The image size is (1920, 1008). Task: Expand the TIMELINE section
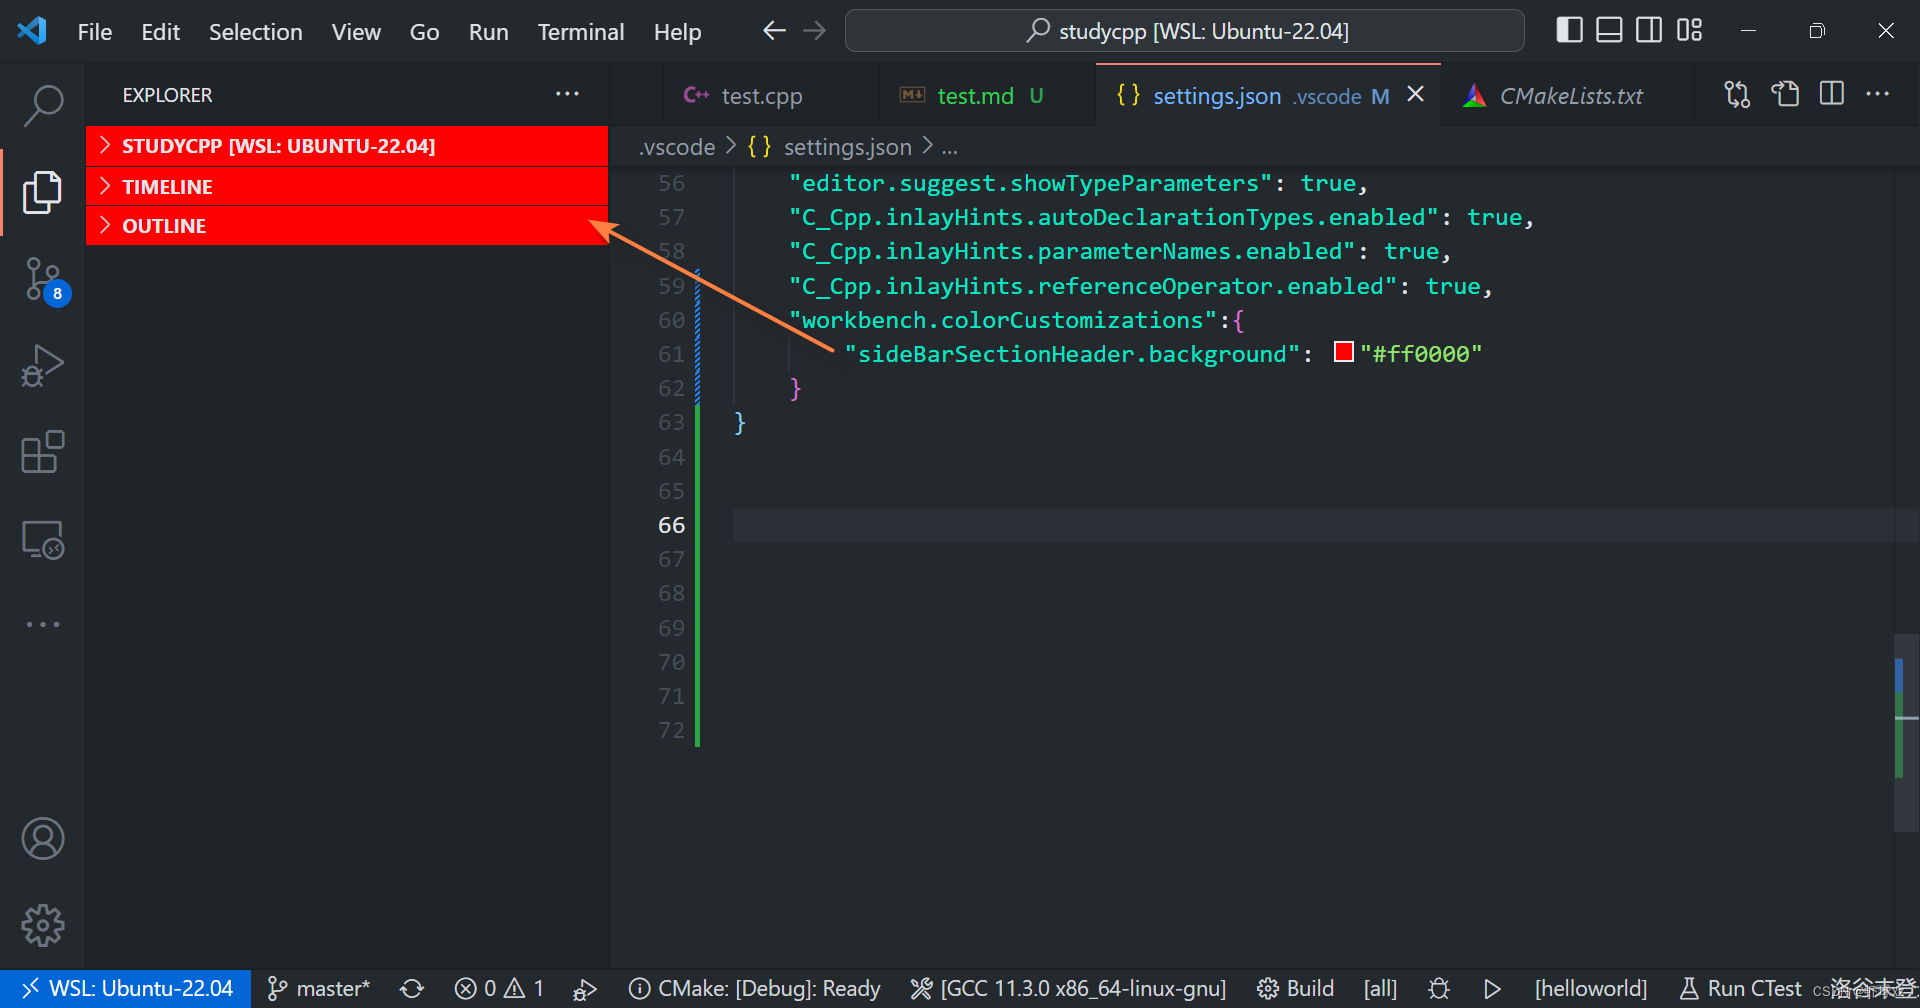(347, 187)
